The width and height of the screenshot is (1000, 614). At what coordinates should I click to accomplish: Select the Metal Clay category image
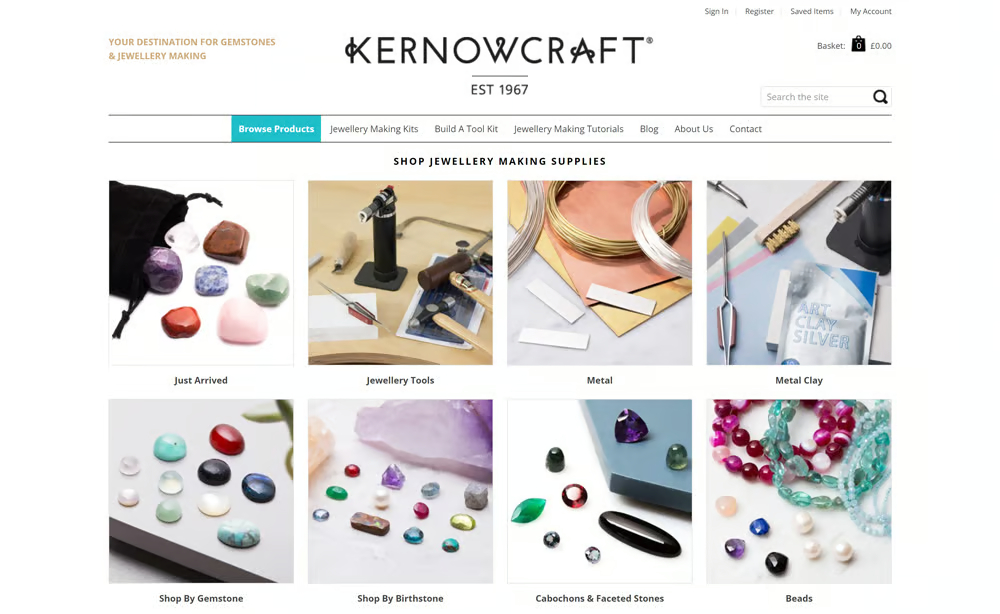[799, 273]
